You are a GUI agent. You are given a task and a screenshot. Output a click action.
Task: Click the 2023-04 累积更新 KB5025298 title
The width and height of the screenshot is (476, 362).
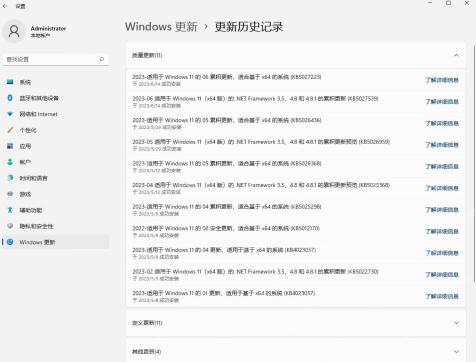227,207
